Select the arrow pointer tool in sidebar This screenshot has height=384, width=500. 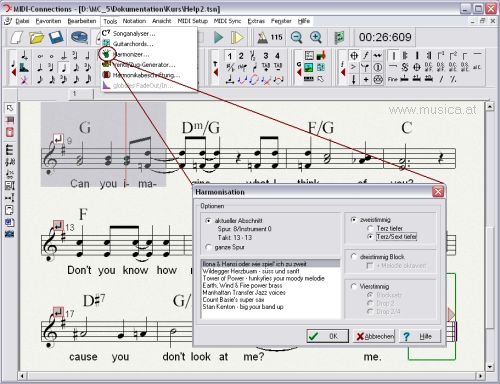[x=10, y=108]
